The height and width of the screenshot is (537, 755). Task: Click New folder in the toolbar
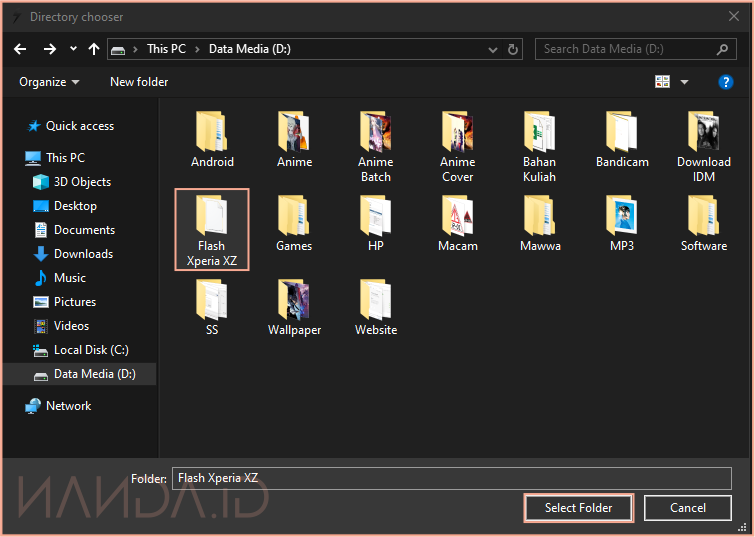click(139, 82)
